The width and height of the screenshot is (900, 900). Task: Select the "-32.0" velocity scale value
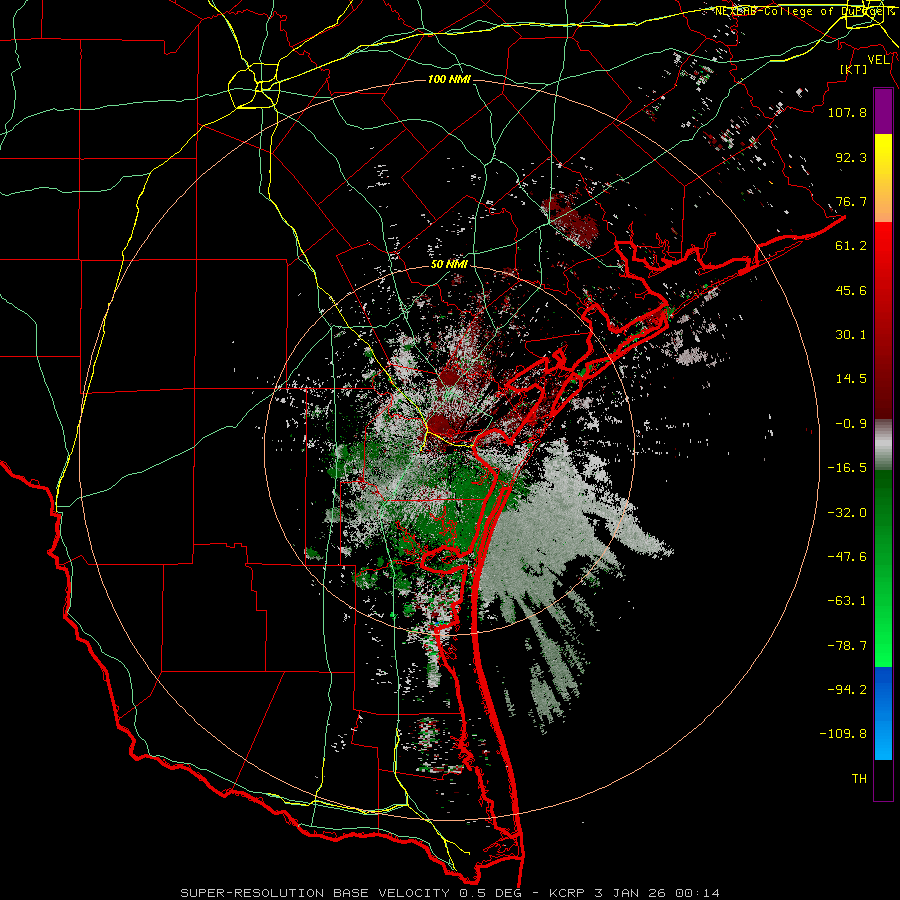pyautogui.click(x=847, y=513)
